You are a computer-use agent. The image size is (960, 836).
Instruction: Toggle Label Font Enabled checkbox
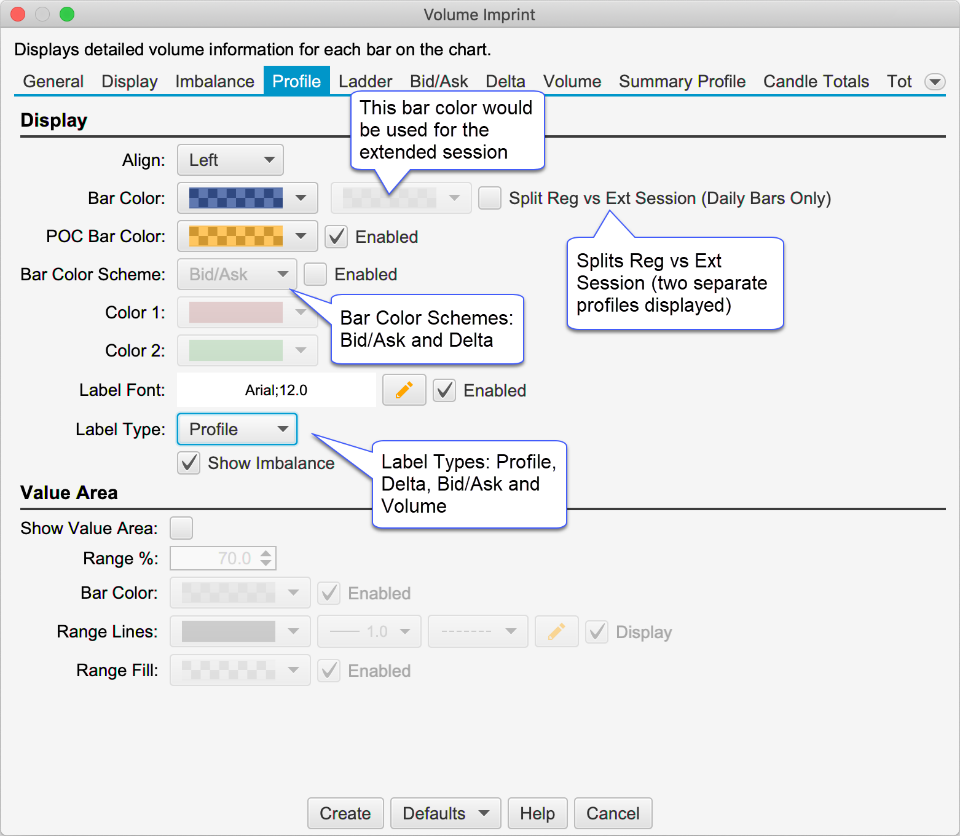[x=445, y=390]
